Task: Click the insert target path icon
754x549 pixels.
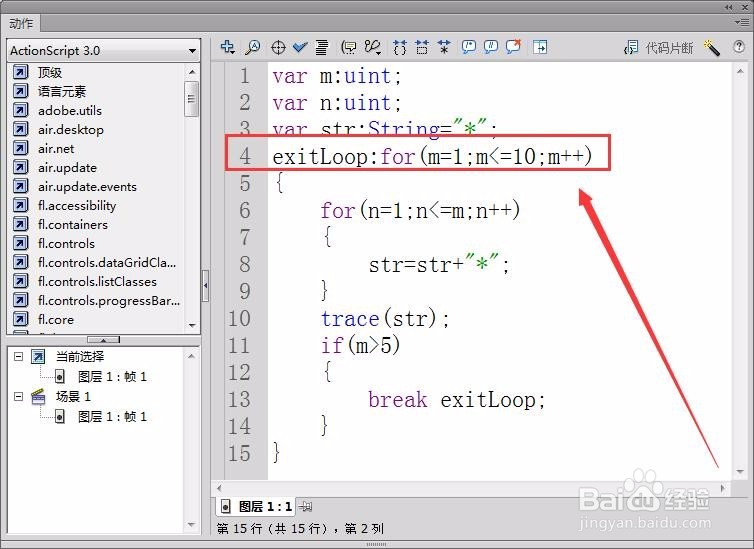Action: click(278, 47)
